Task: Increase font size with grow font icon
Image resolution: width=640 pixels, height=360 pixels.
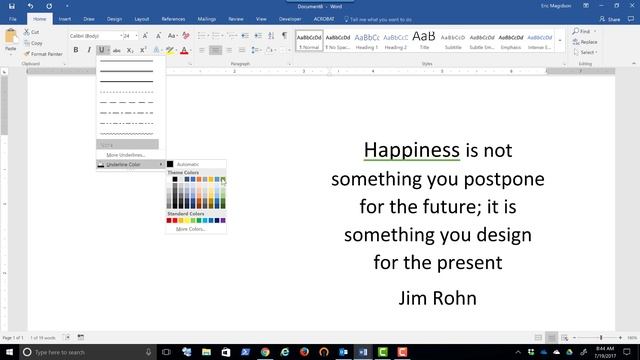Action: pyautogui.click(x=145, y=36)
